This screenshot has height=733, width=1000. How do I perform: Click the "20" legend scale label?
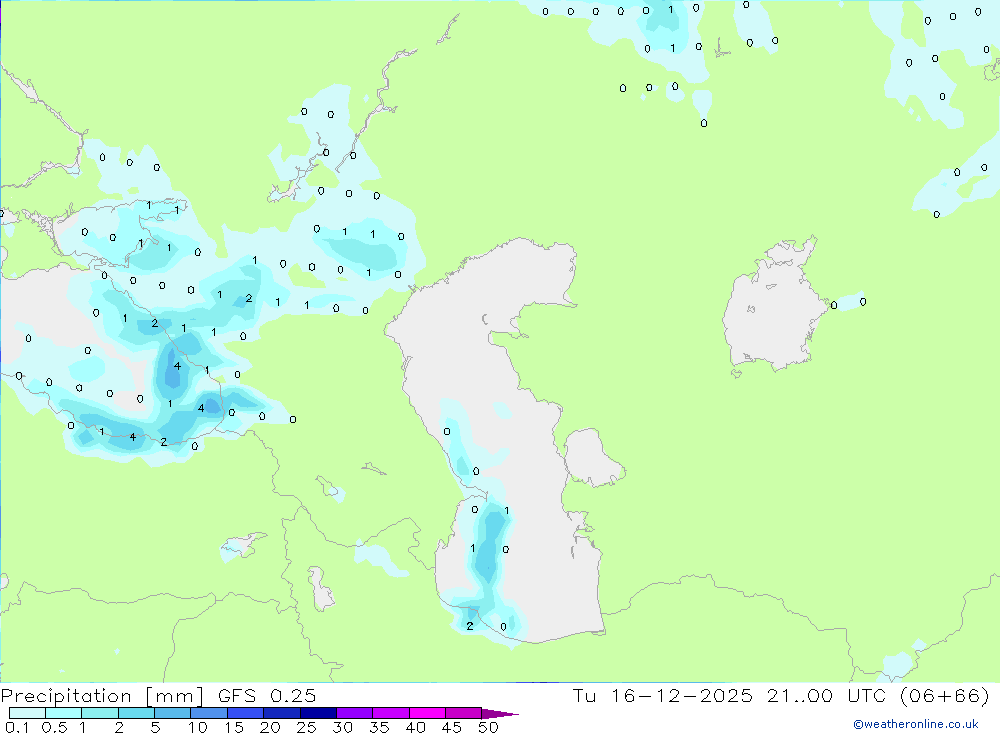click(x=270, y=727)
